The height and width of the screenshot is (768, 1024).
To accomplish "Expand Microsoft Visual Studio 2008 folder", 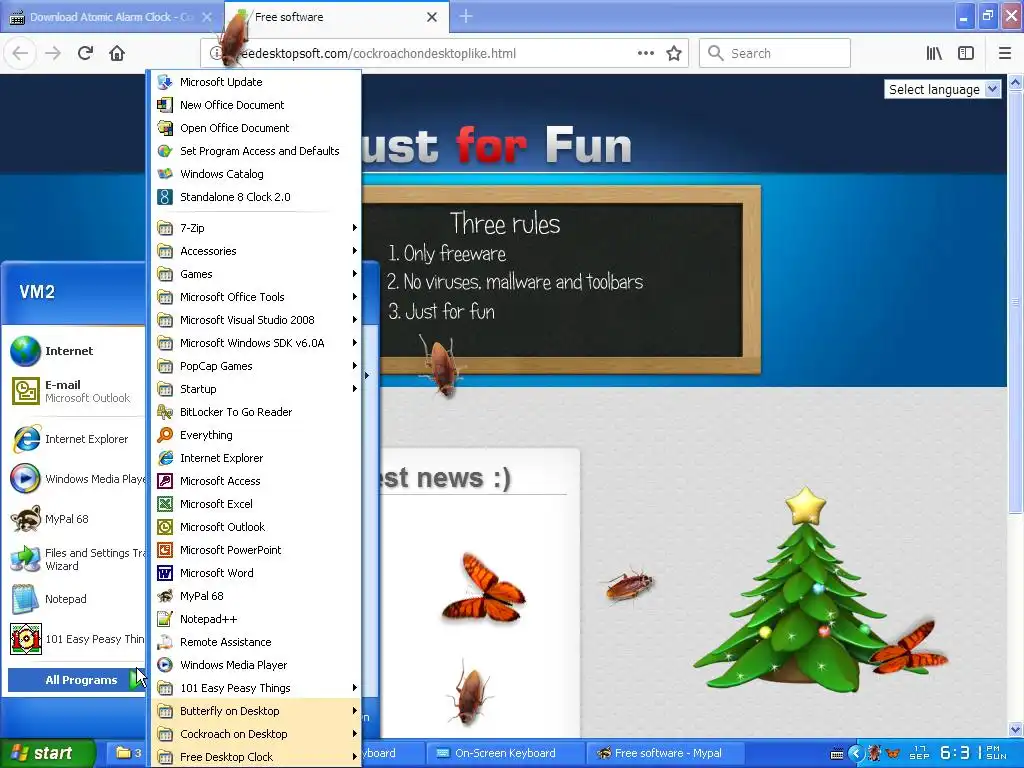I will point(255,320).
